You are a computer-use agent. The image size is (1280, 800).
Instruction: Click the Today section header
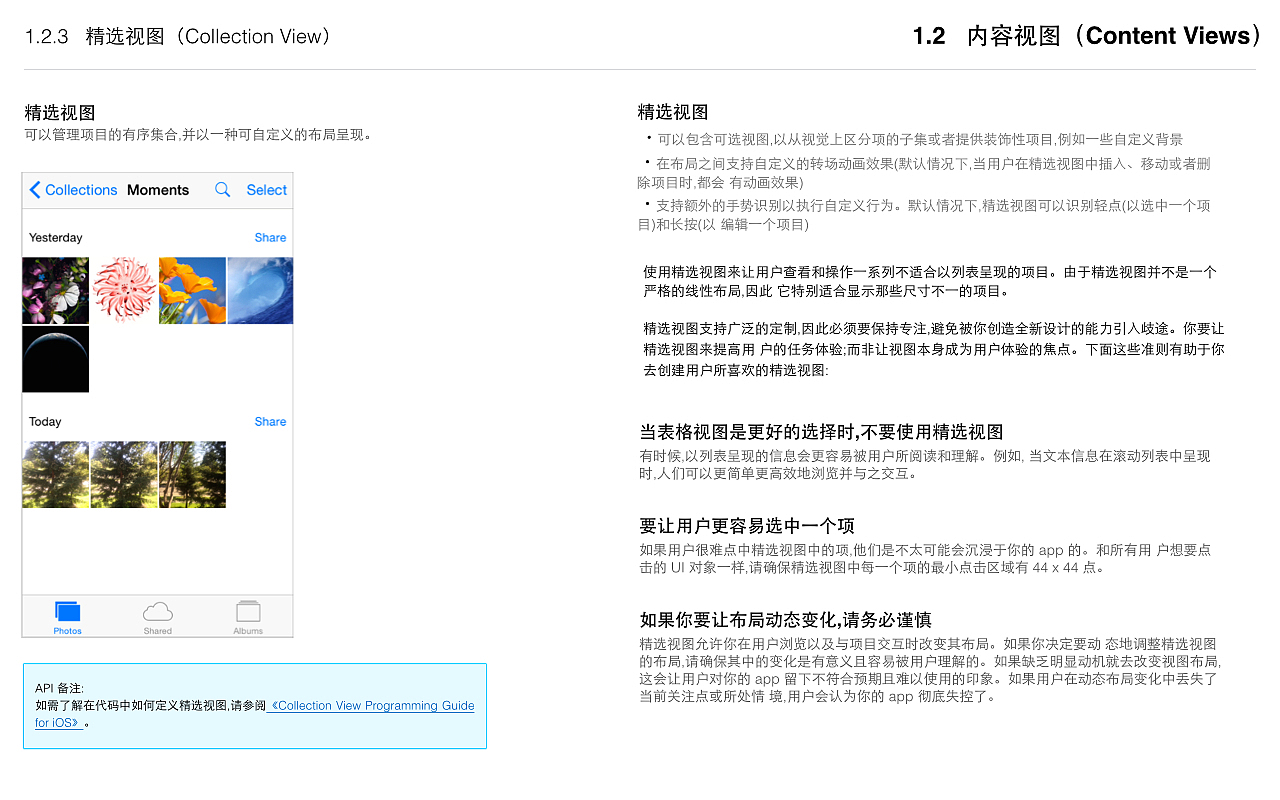pos(45,422)
